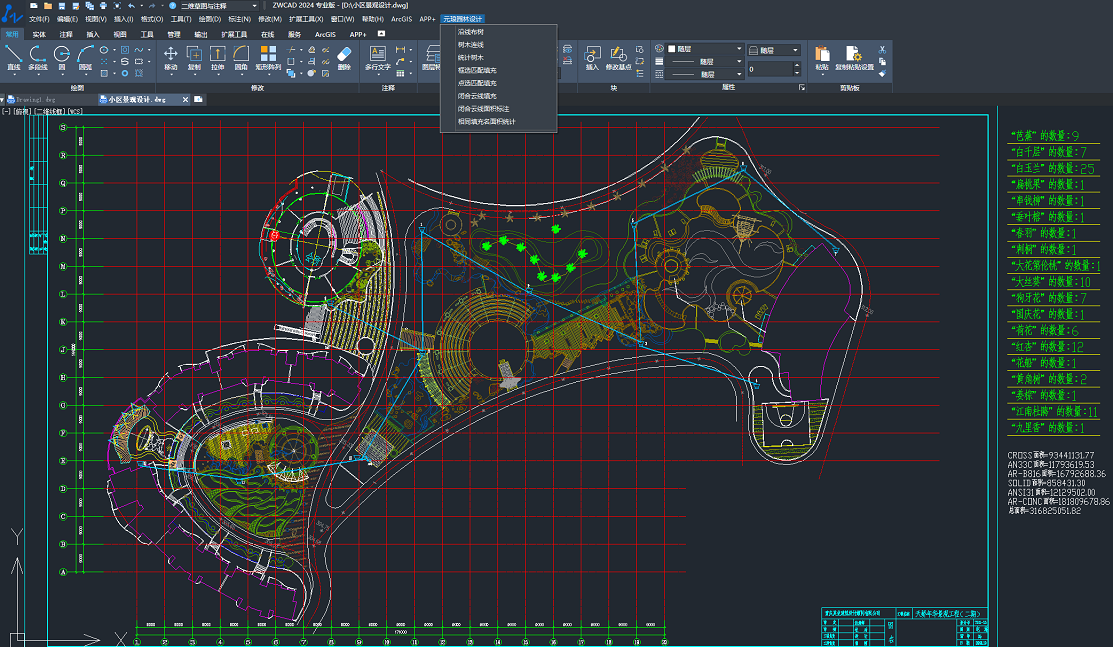The height and width of the screenshot is (647, 1113).
Task: Switch to the 输出 ribbon tab
Action: (201, 34)
